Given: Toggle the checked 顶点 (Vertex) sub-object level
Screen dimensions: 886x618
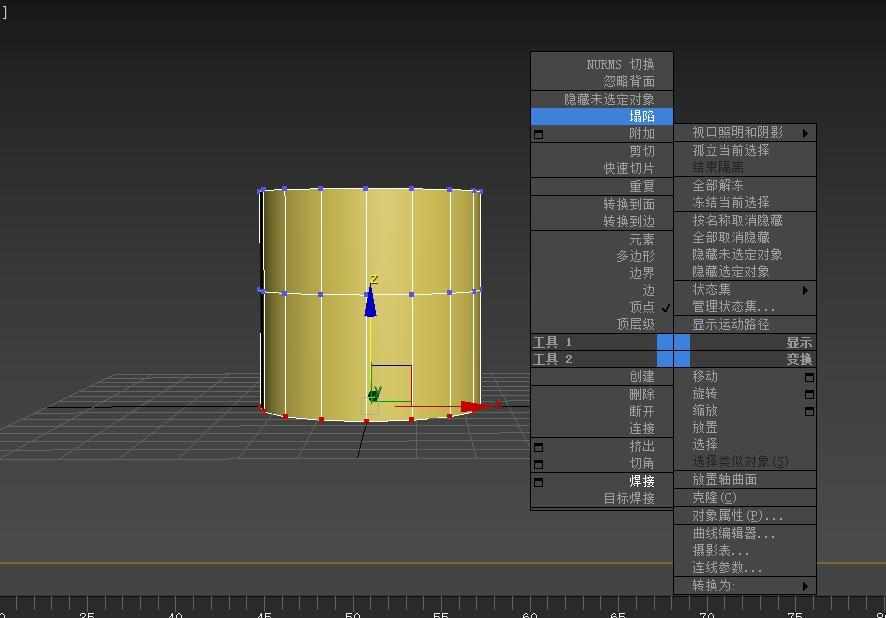Looking at the screenshot, I should (x=641, y=307).
